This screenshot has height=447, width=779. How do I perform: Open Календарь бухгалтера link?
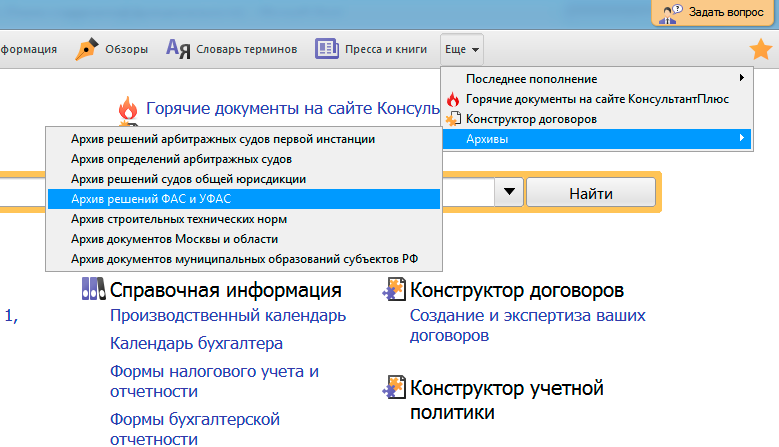point(196,343)
